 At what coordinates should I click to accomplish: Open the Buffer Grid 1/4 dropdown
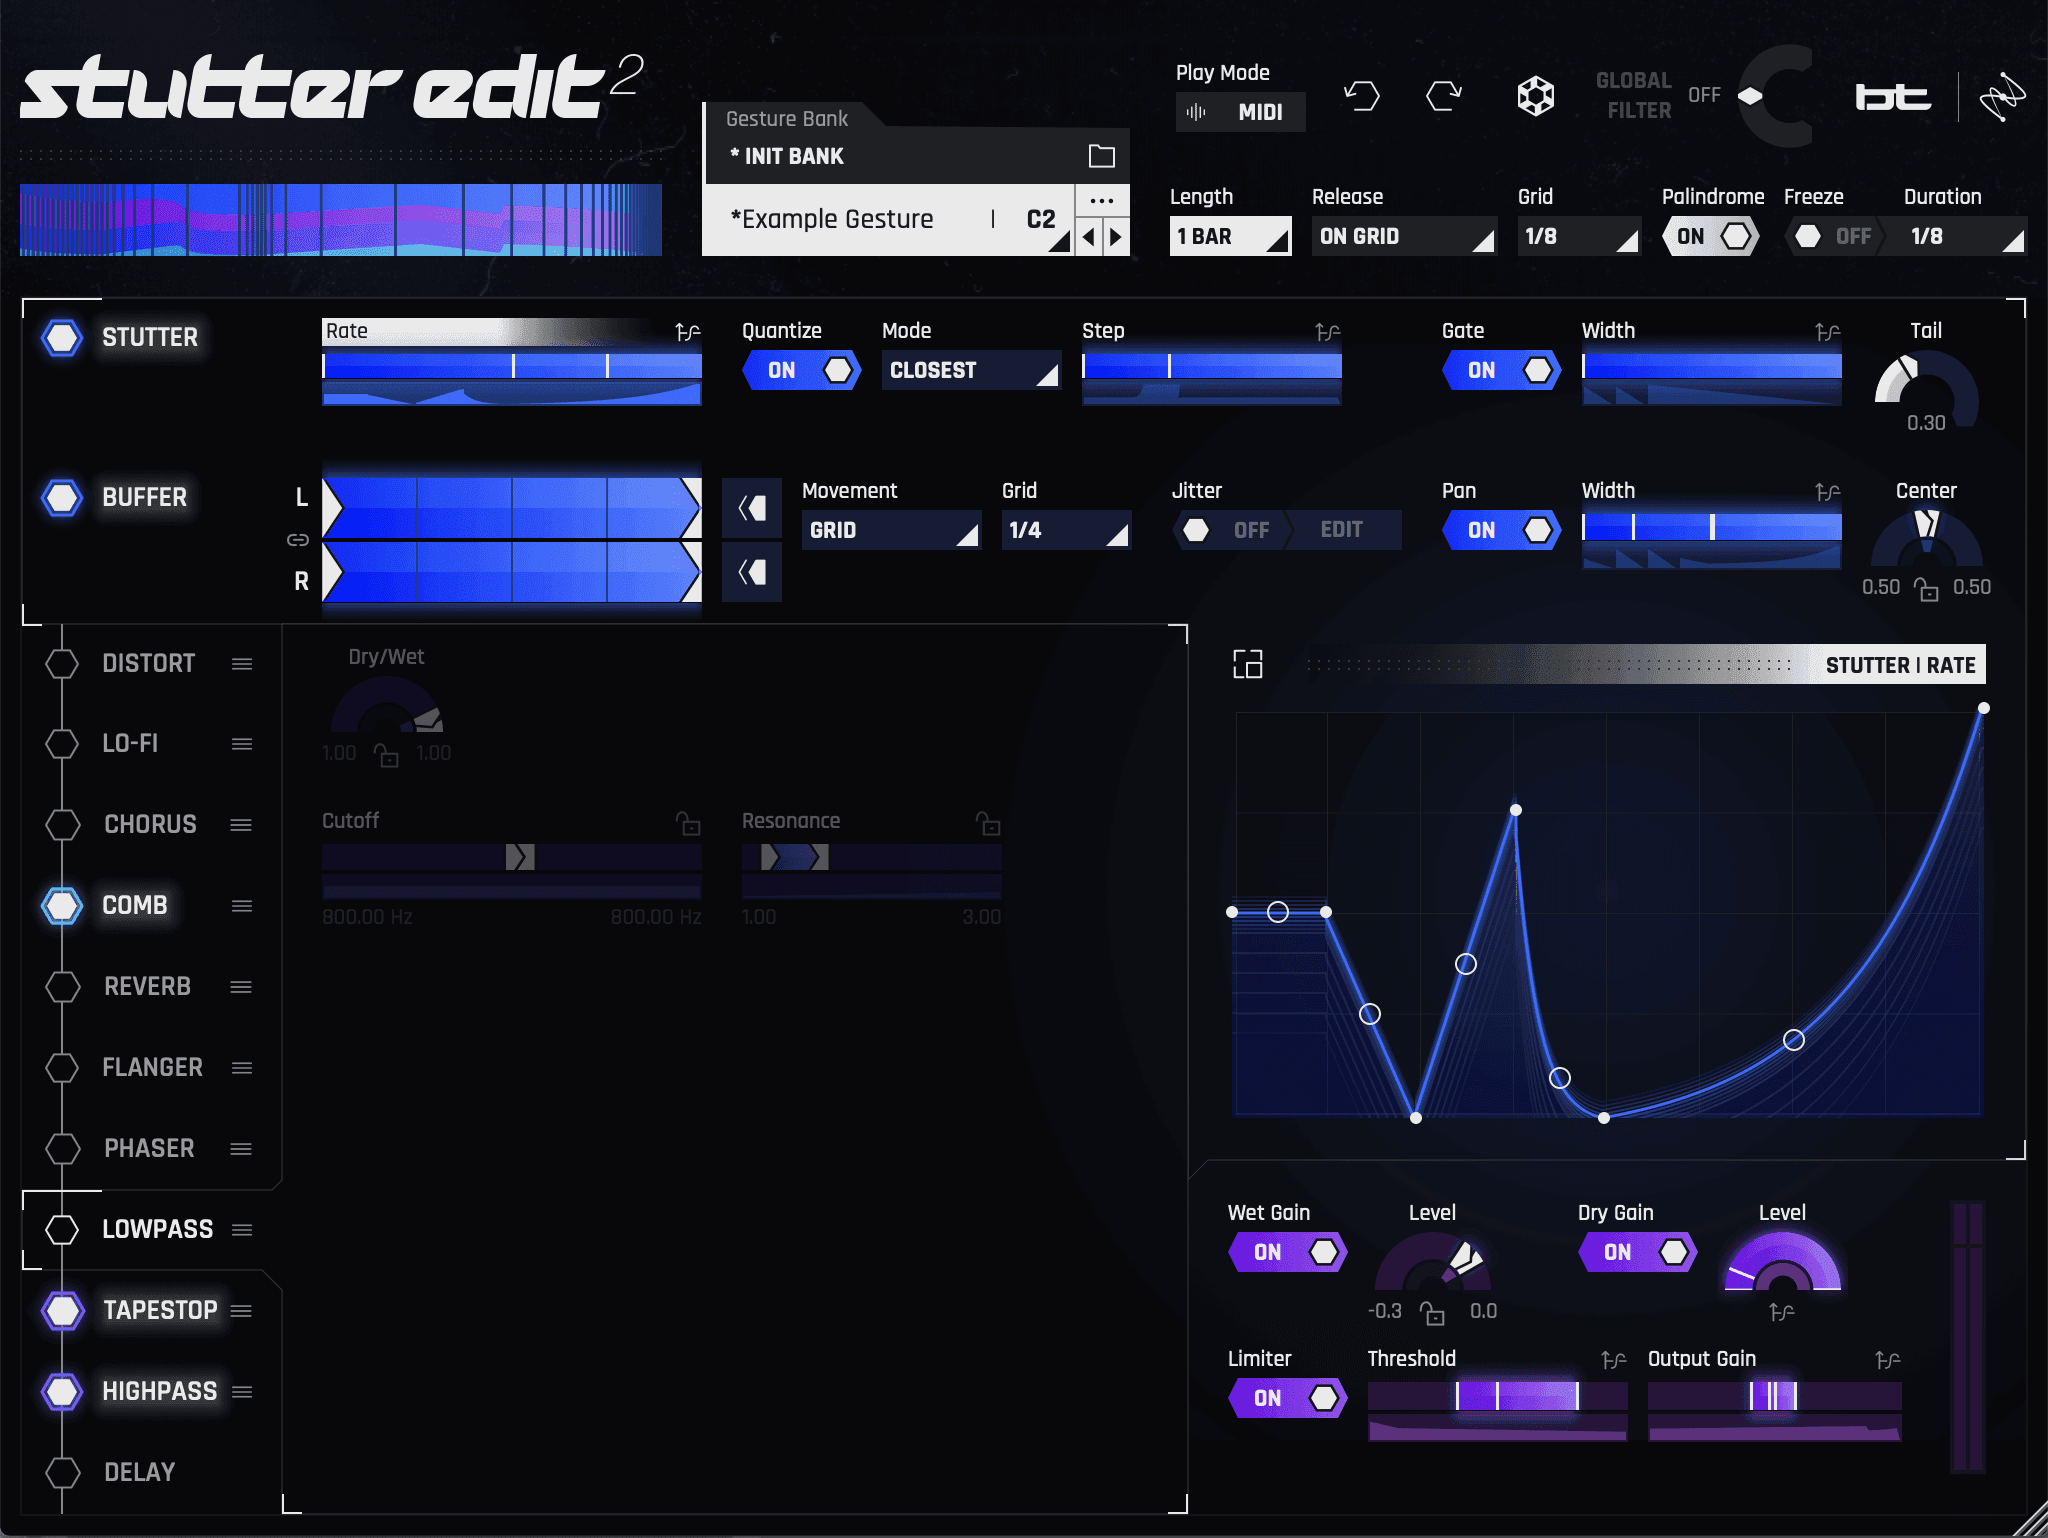1066,530
